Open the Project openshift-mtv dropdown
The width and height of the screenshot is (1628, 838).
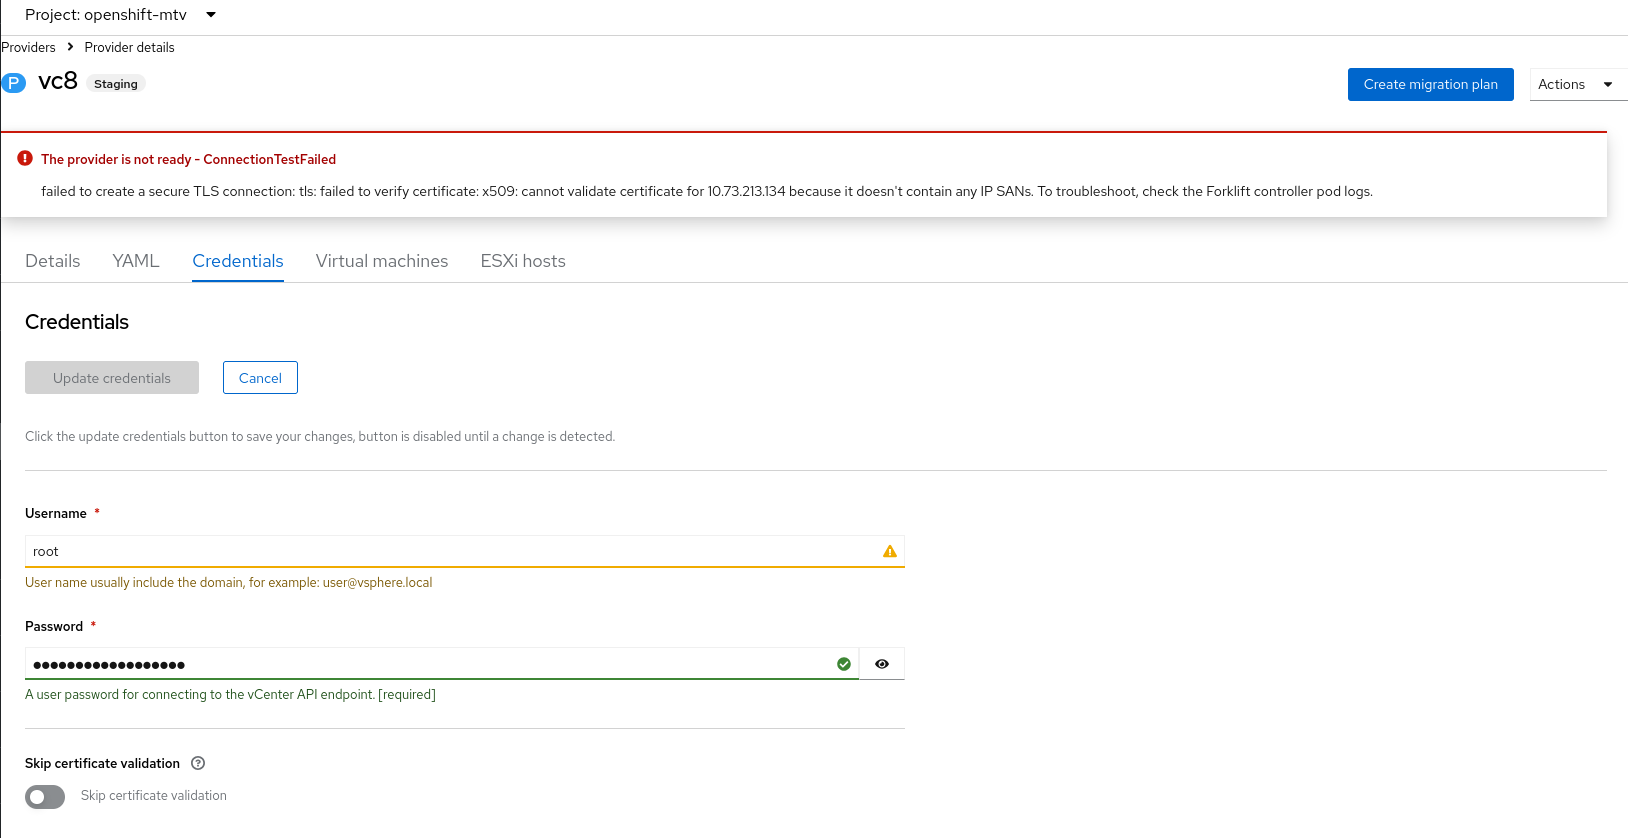(x=120, y=15)
